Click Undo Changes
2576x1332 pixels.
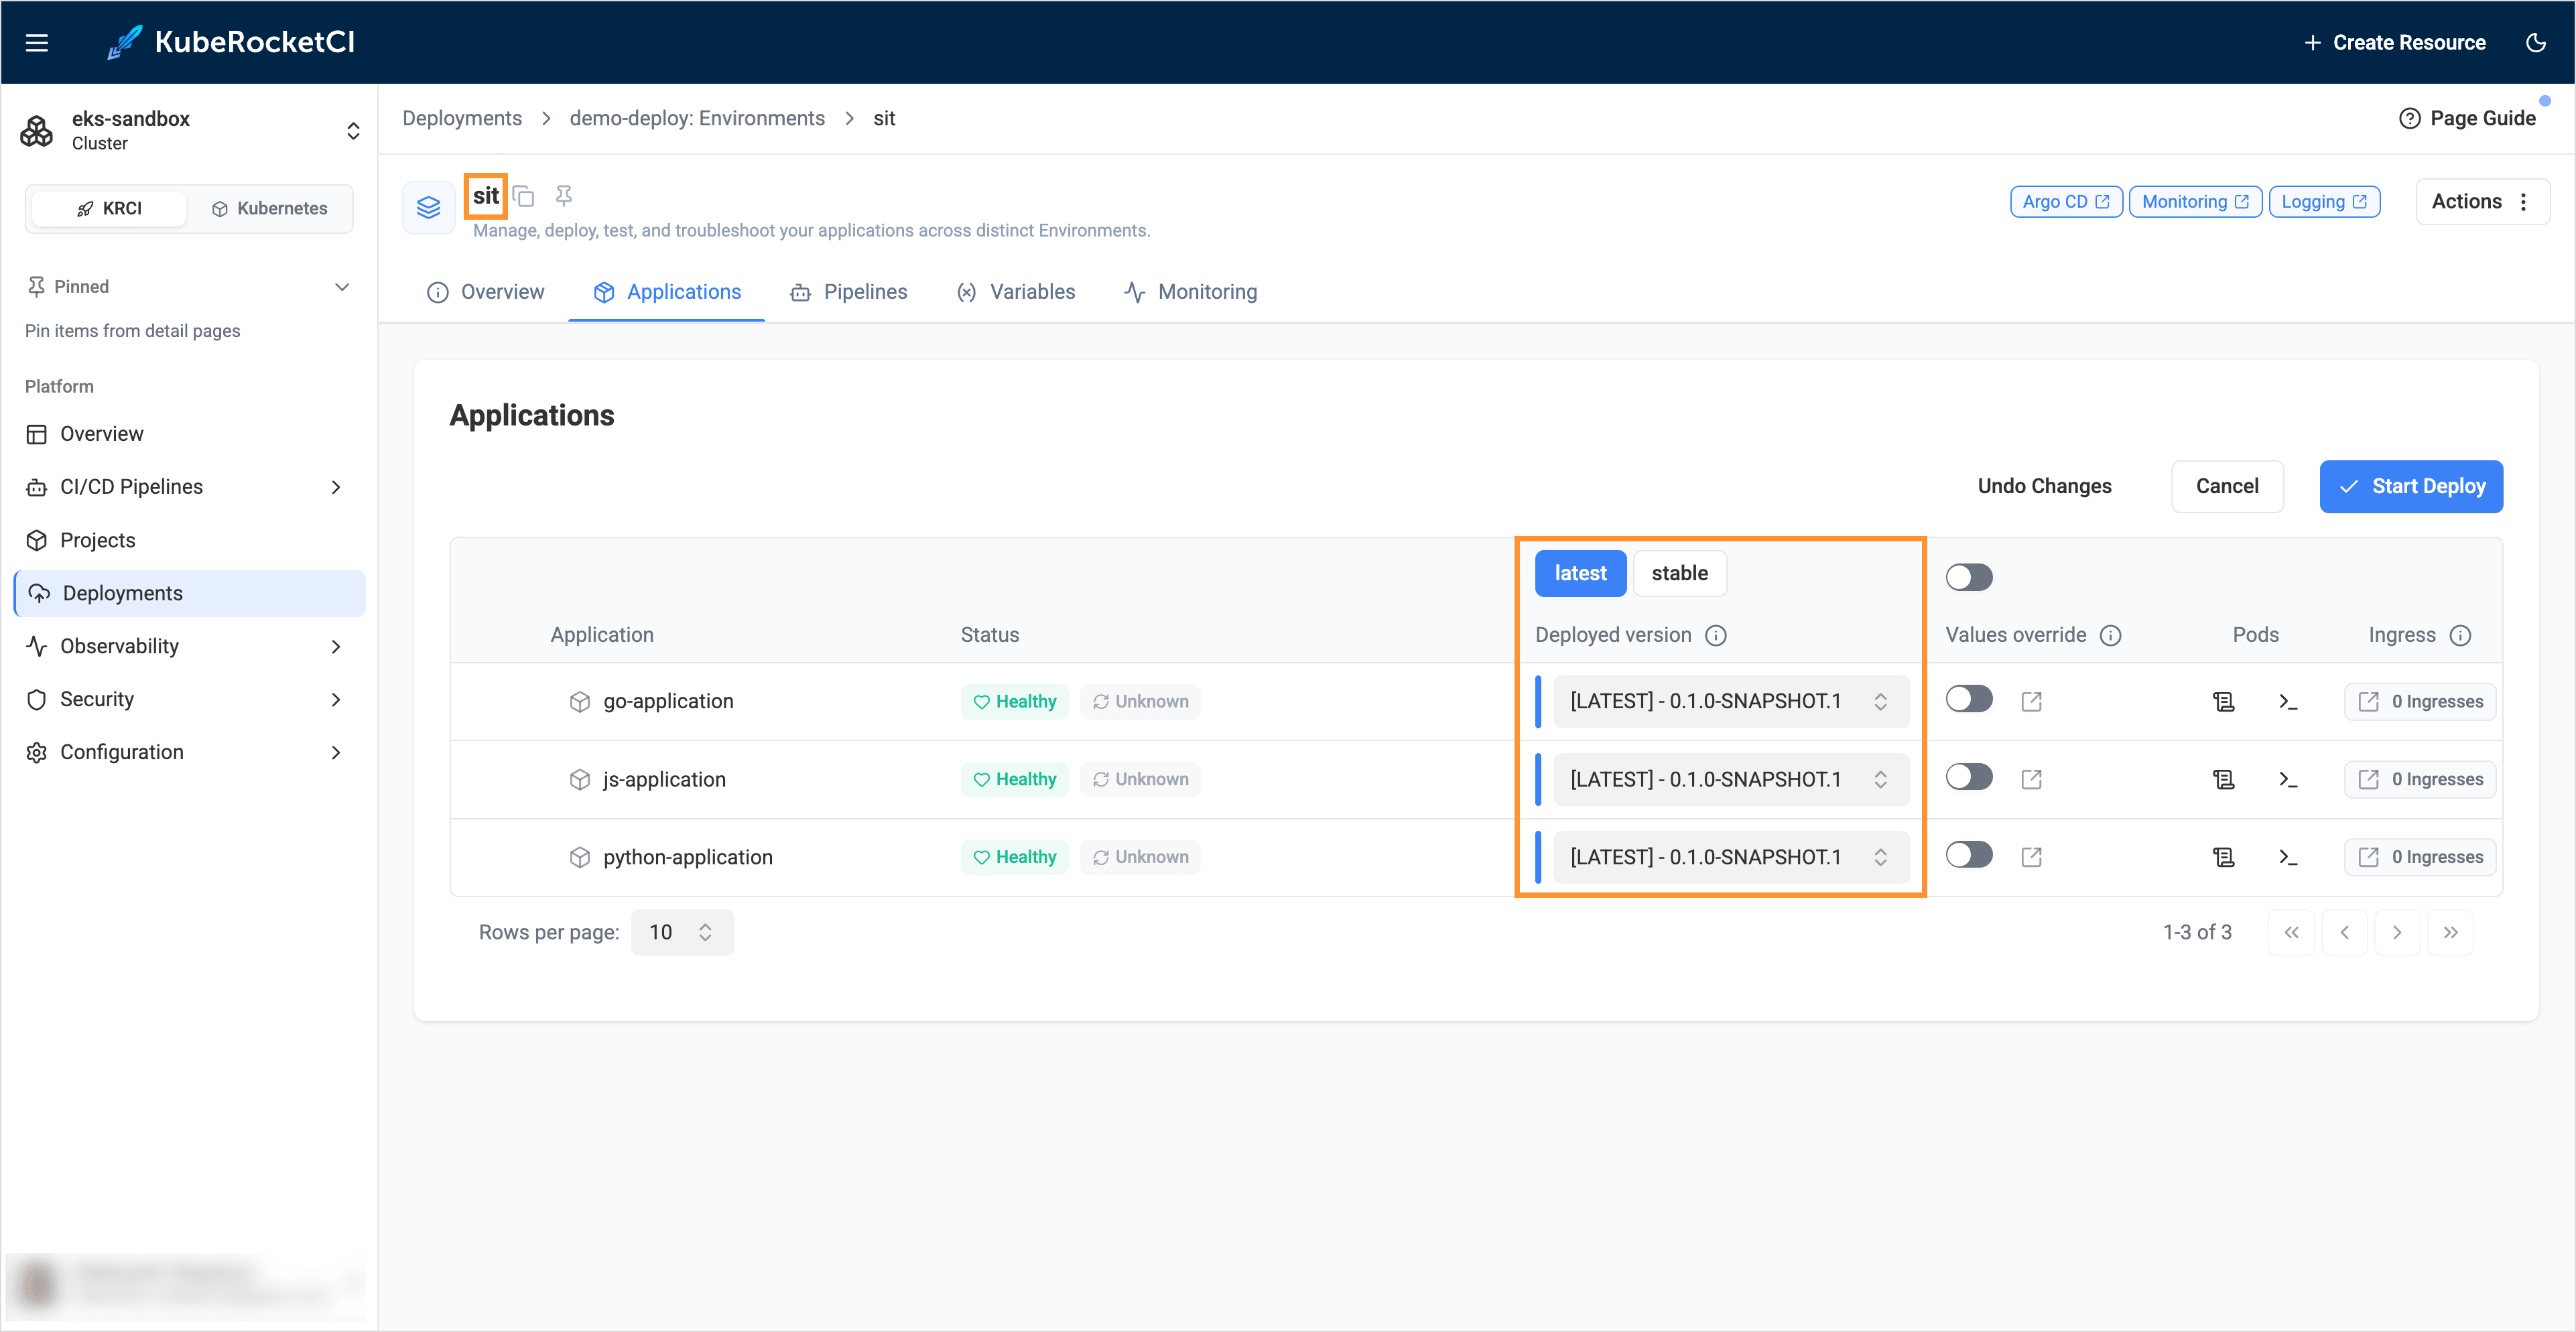click(2044, 486)
